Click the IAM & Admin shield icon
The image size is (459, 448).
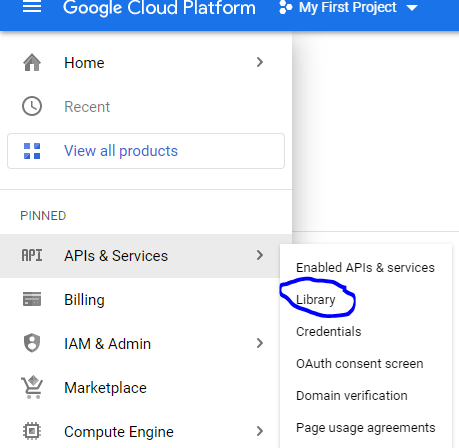pos(32,343)
